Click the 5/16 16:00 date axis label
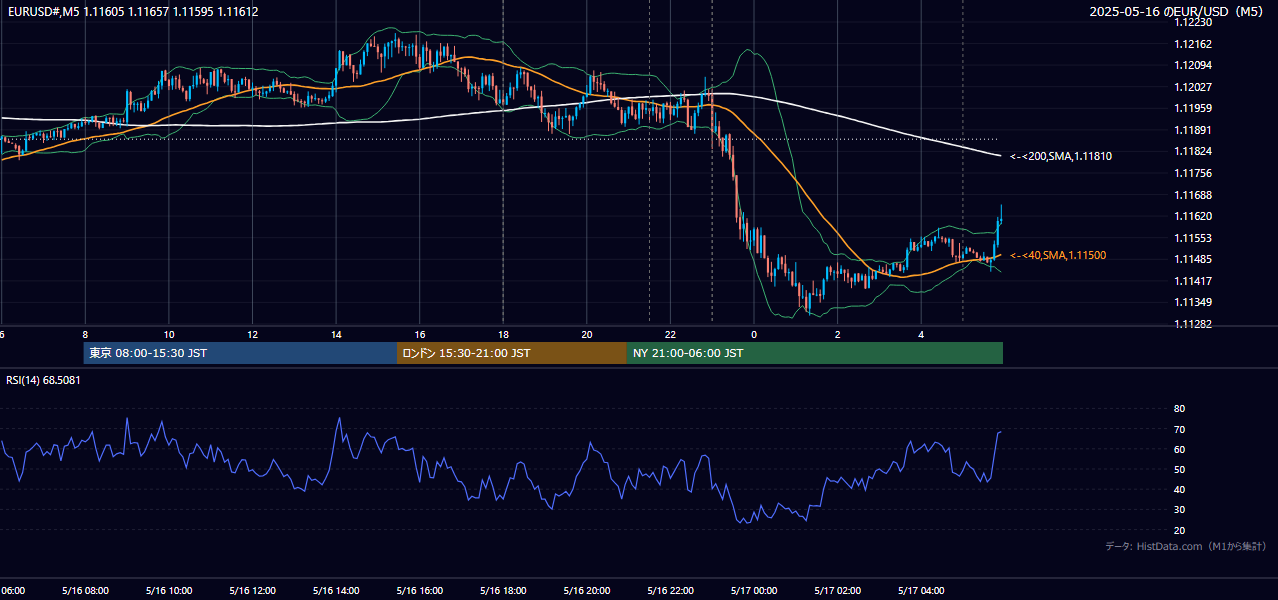 pos(419,590)
